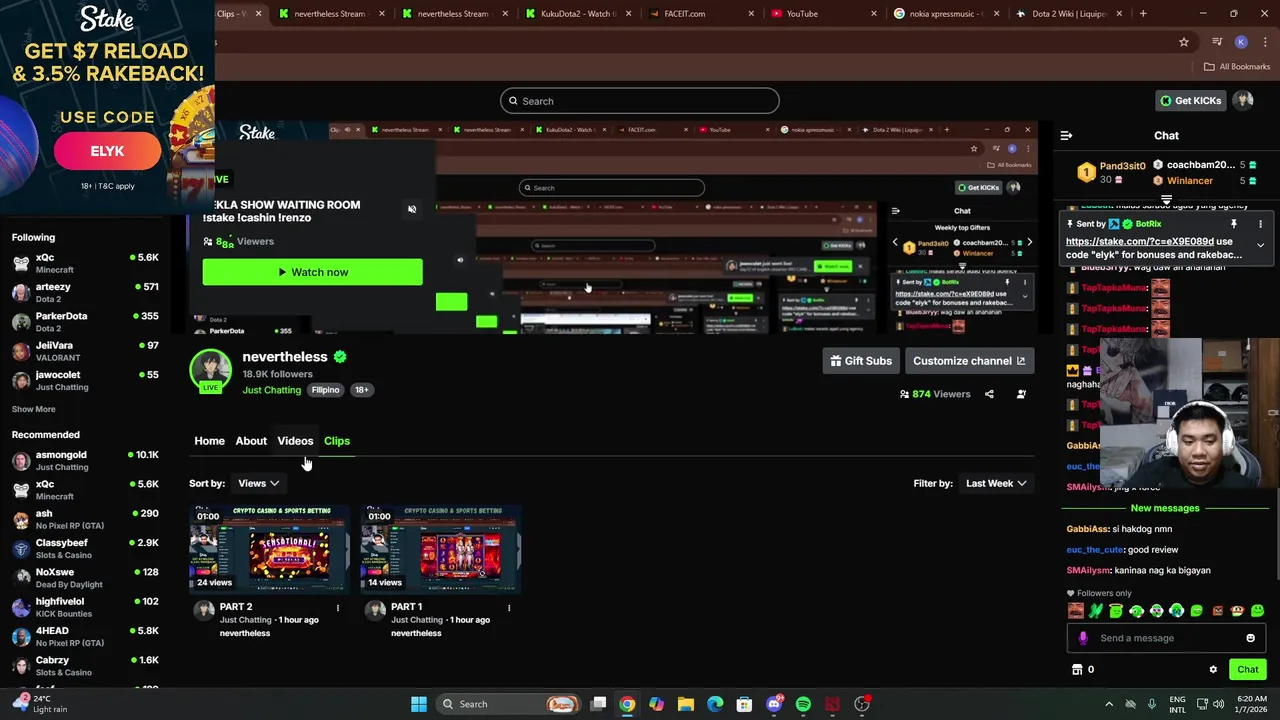
Task: Open ParkerDota channel in sidebar
Action: (85, 322)
